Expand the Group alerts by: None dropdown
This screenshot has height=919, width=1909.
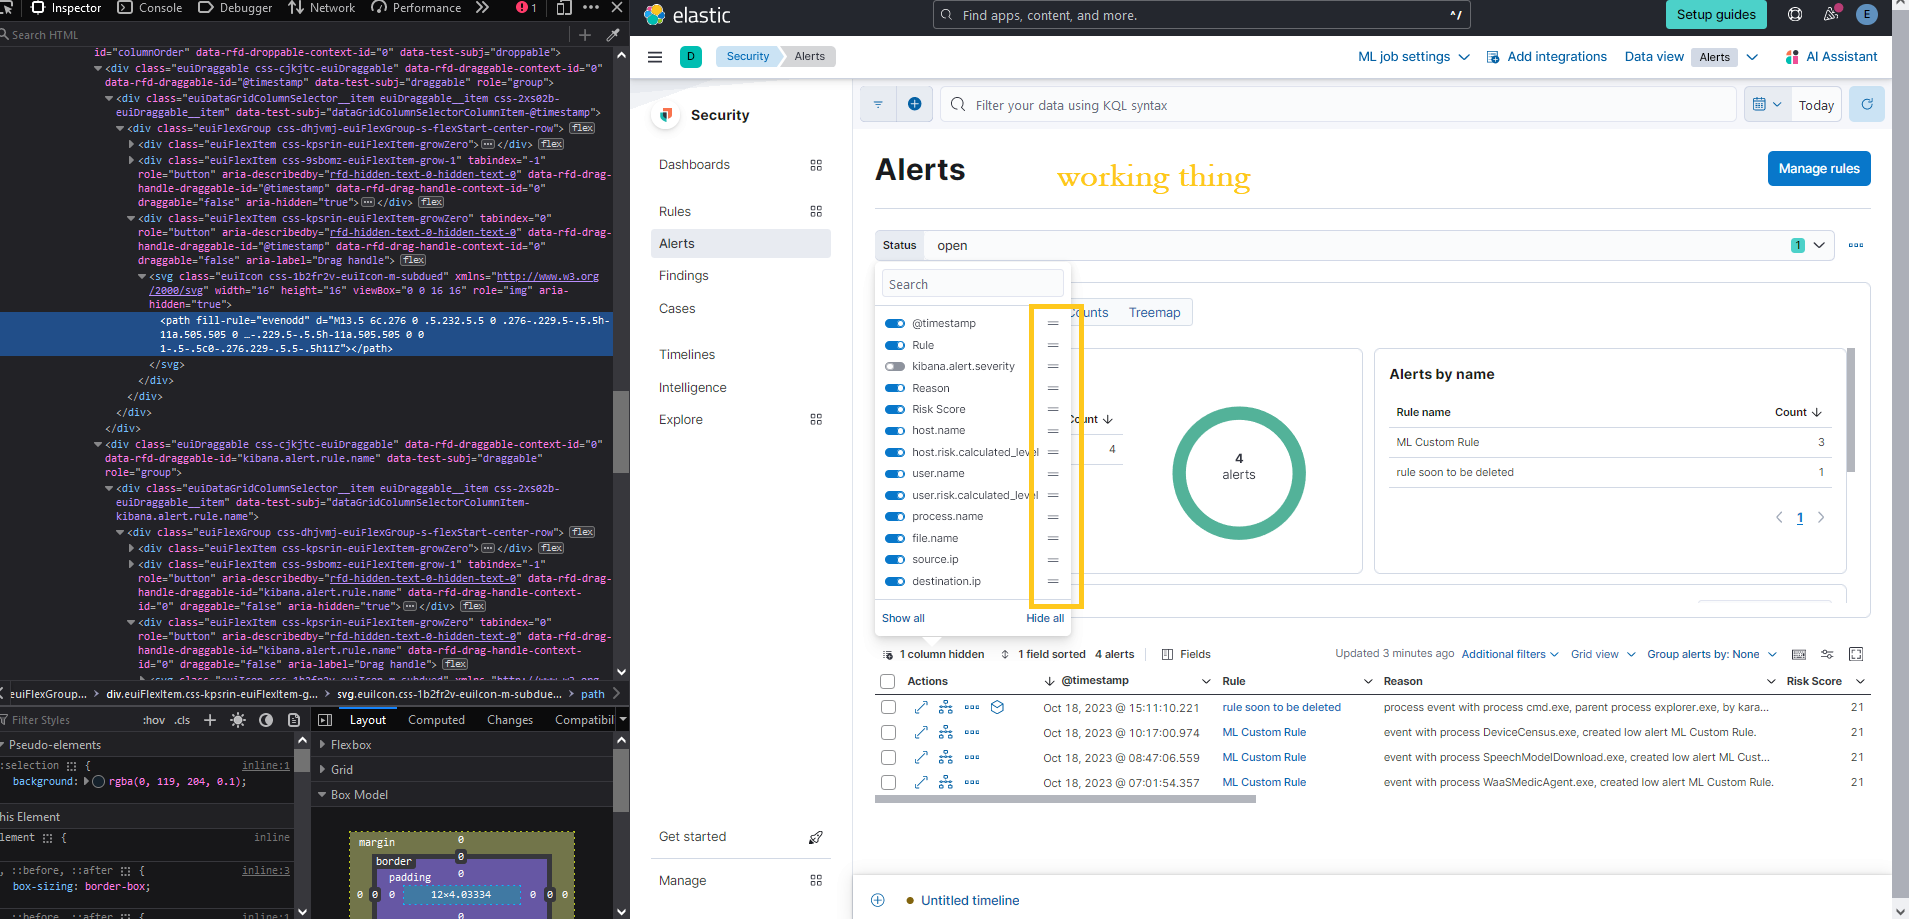(x=1709, y=654)
